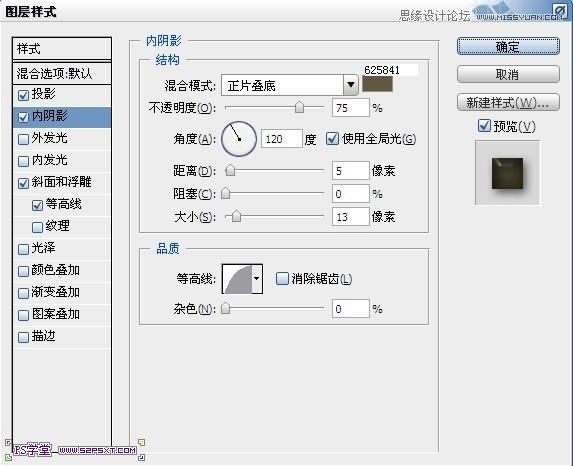Click the 大小 size slider handle

[x=236, y=216]
